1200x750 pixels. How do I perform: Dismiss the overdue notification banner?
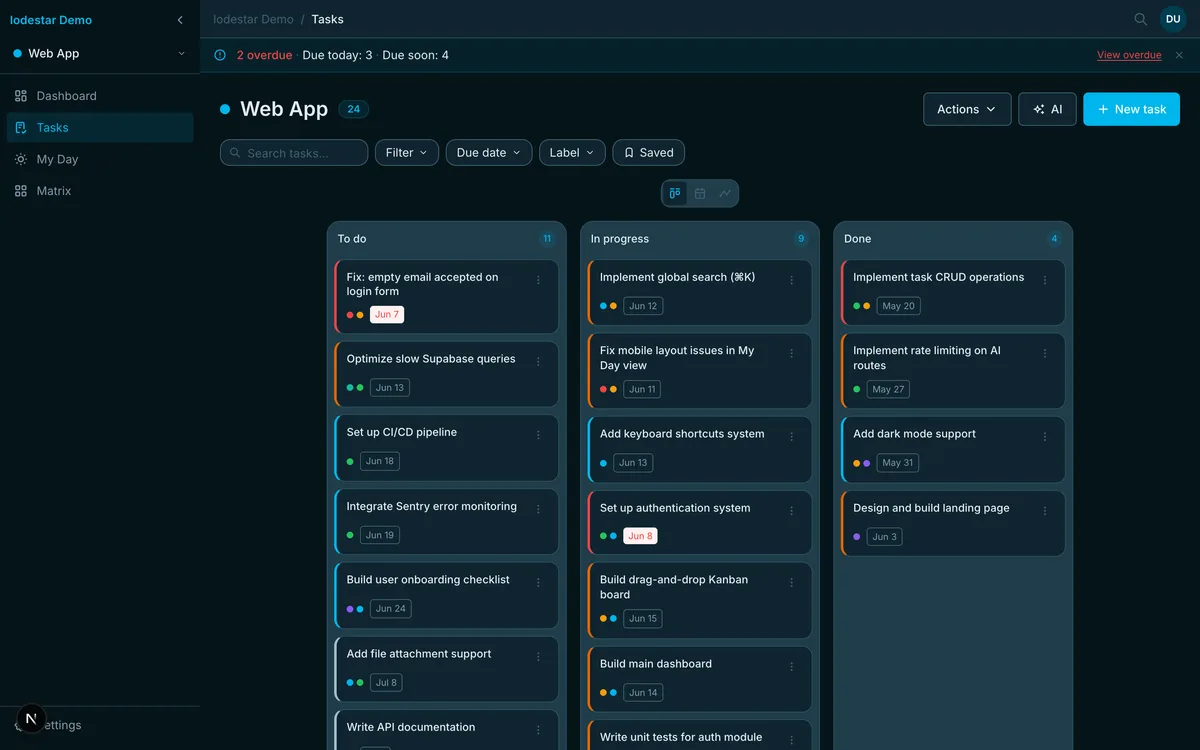(1179, 55)
